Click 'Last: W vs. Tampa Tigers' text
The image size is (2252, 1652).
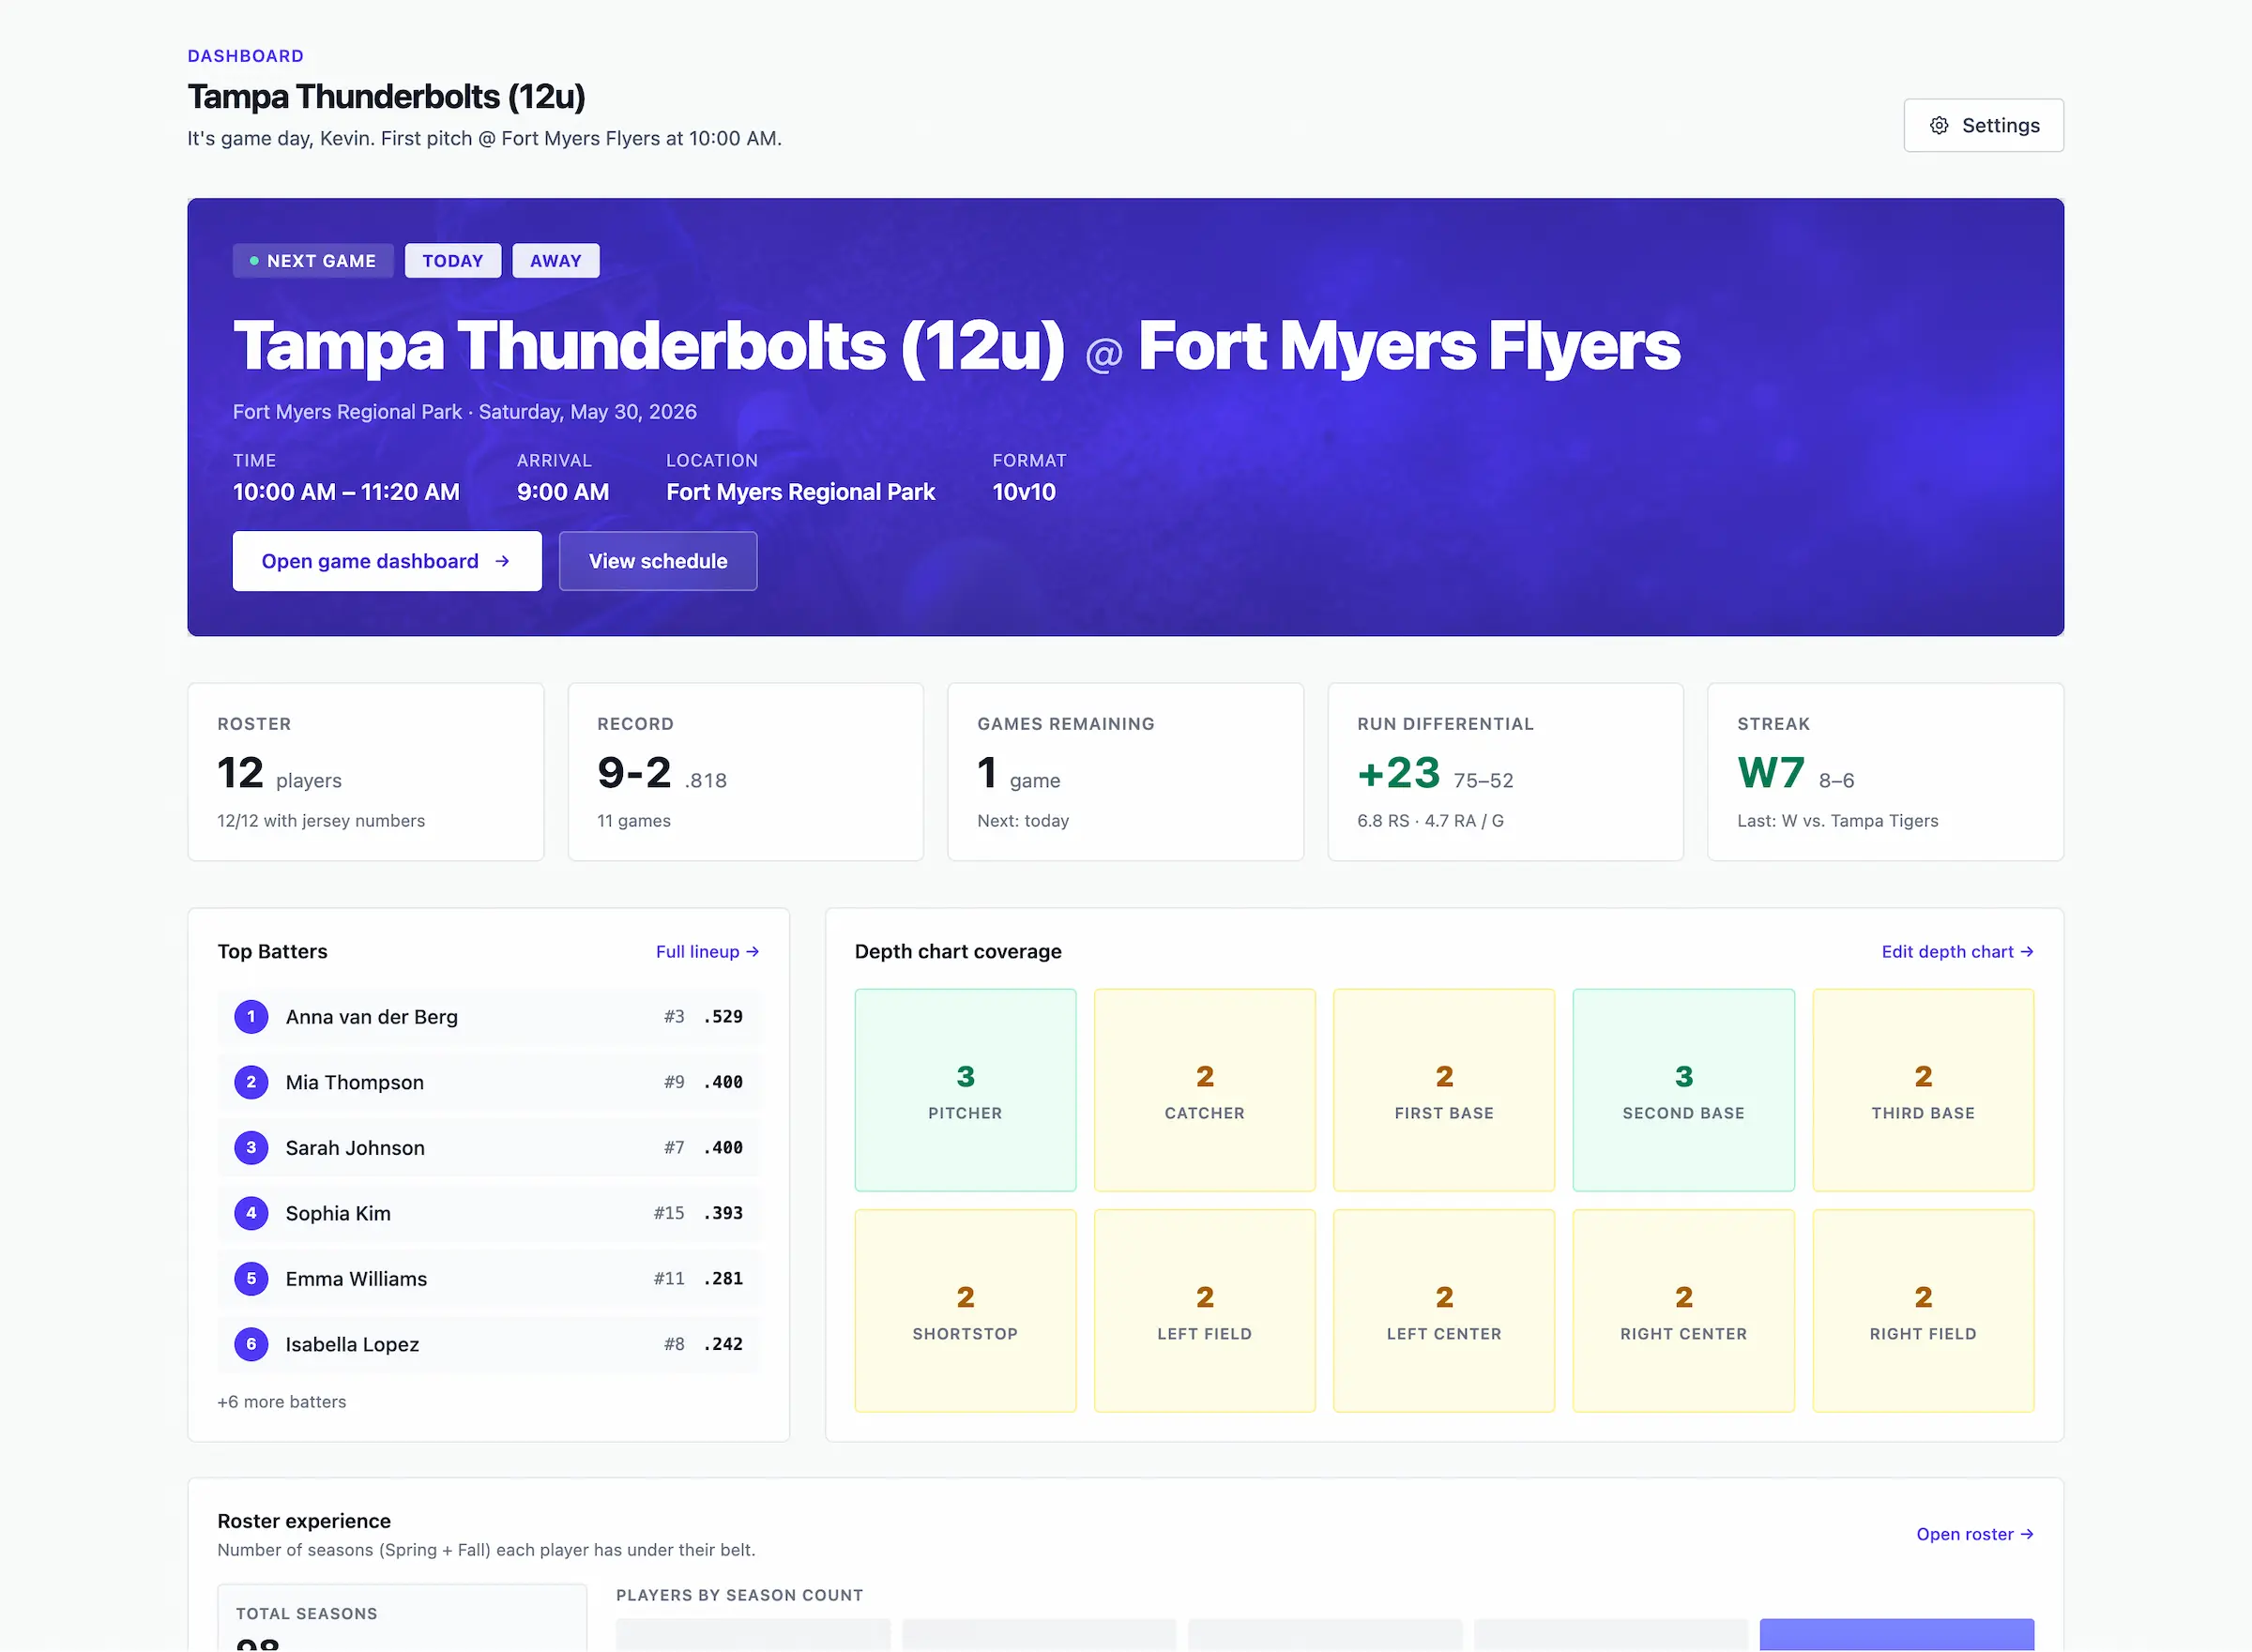click(x=1837, y=820)
